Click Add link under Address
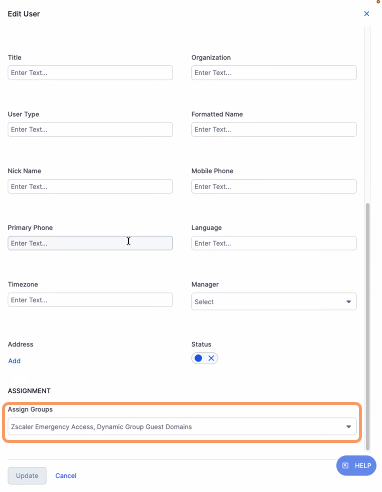This screenshot has width=382, height=492. coord(14,361)
